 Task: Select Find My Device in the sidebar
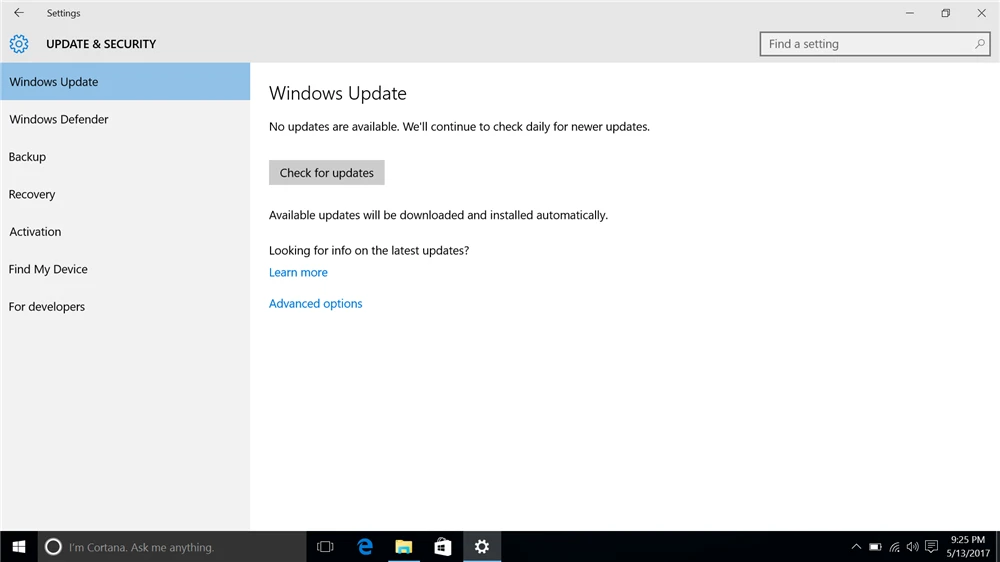pyautogui.click(x=125, y=269)
